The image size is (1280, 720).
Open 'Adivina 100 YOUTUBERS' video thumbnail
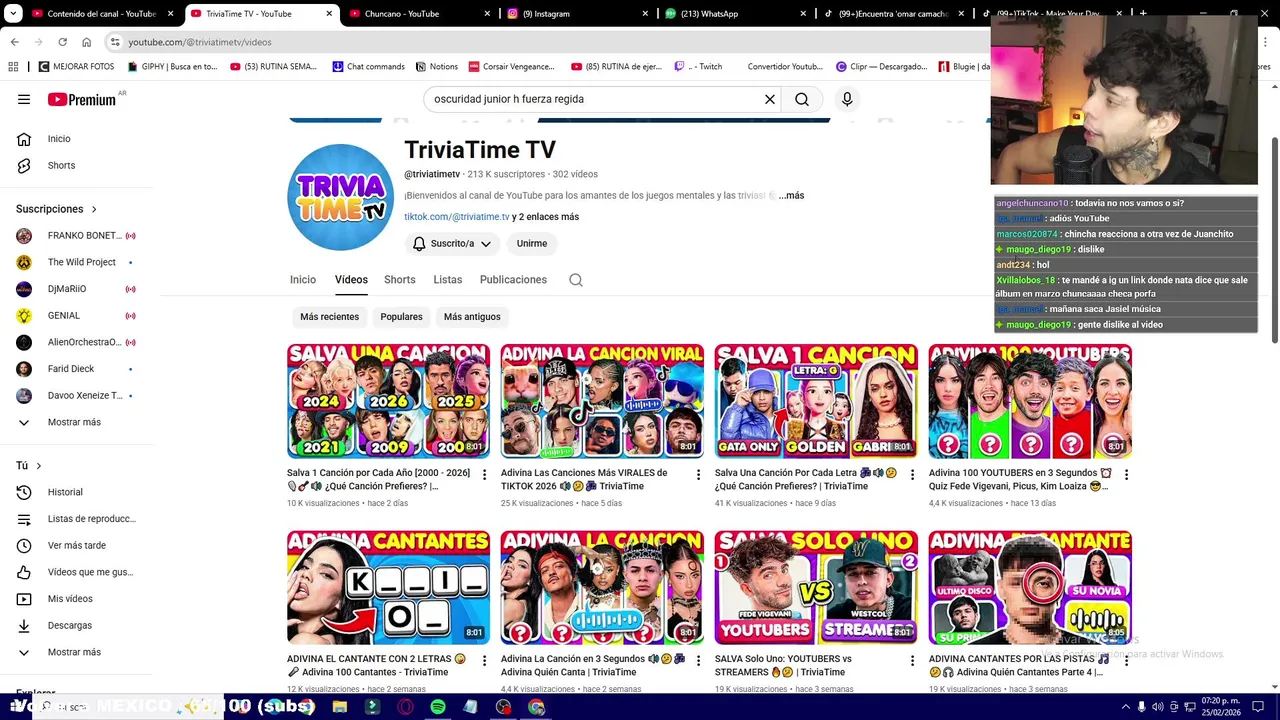(1030, 401)
